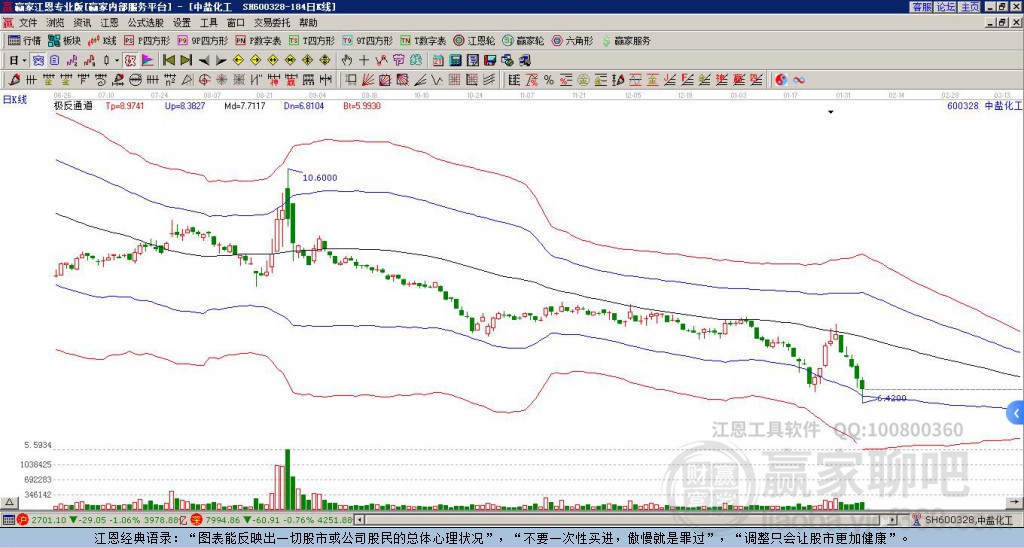Viewport: 1024px width, 548px height.
Task: Open the 文件 menu
Action: click(x=27, y=23)
